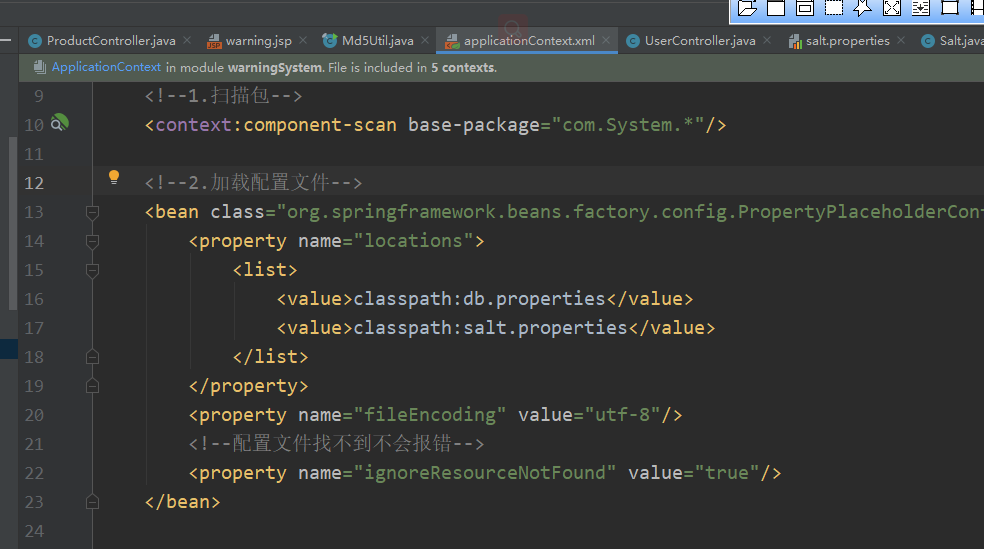Screen dimensions: 984x549
Task: Click the closing '</bean>' tag on line 23
Action: point(183,502)
